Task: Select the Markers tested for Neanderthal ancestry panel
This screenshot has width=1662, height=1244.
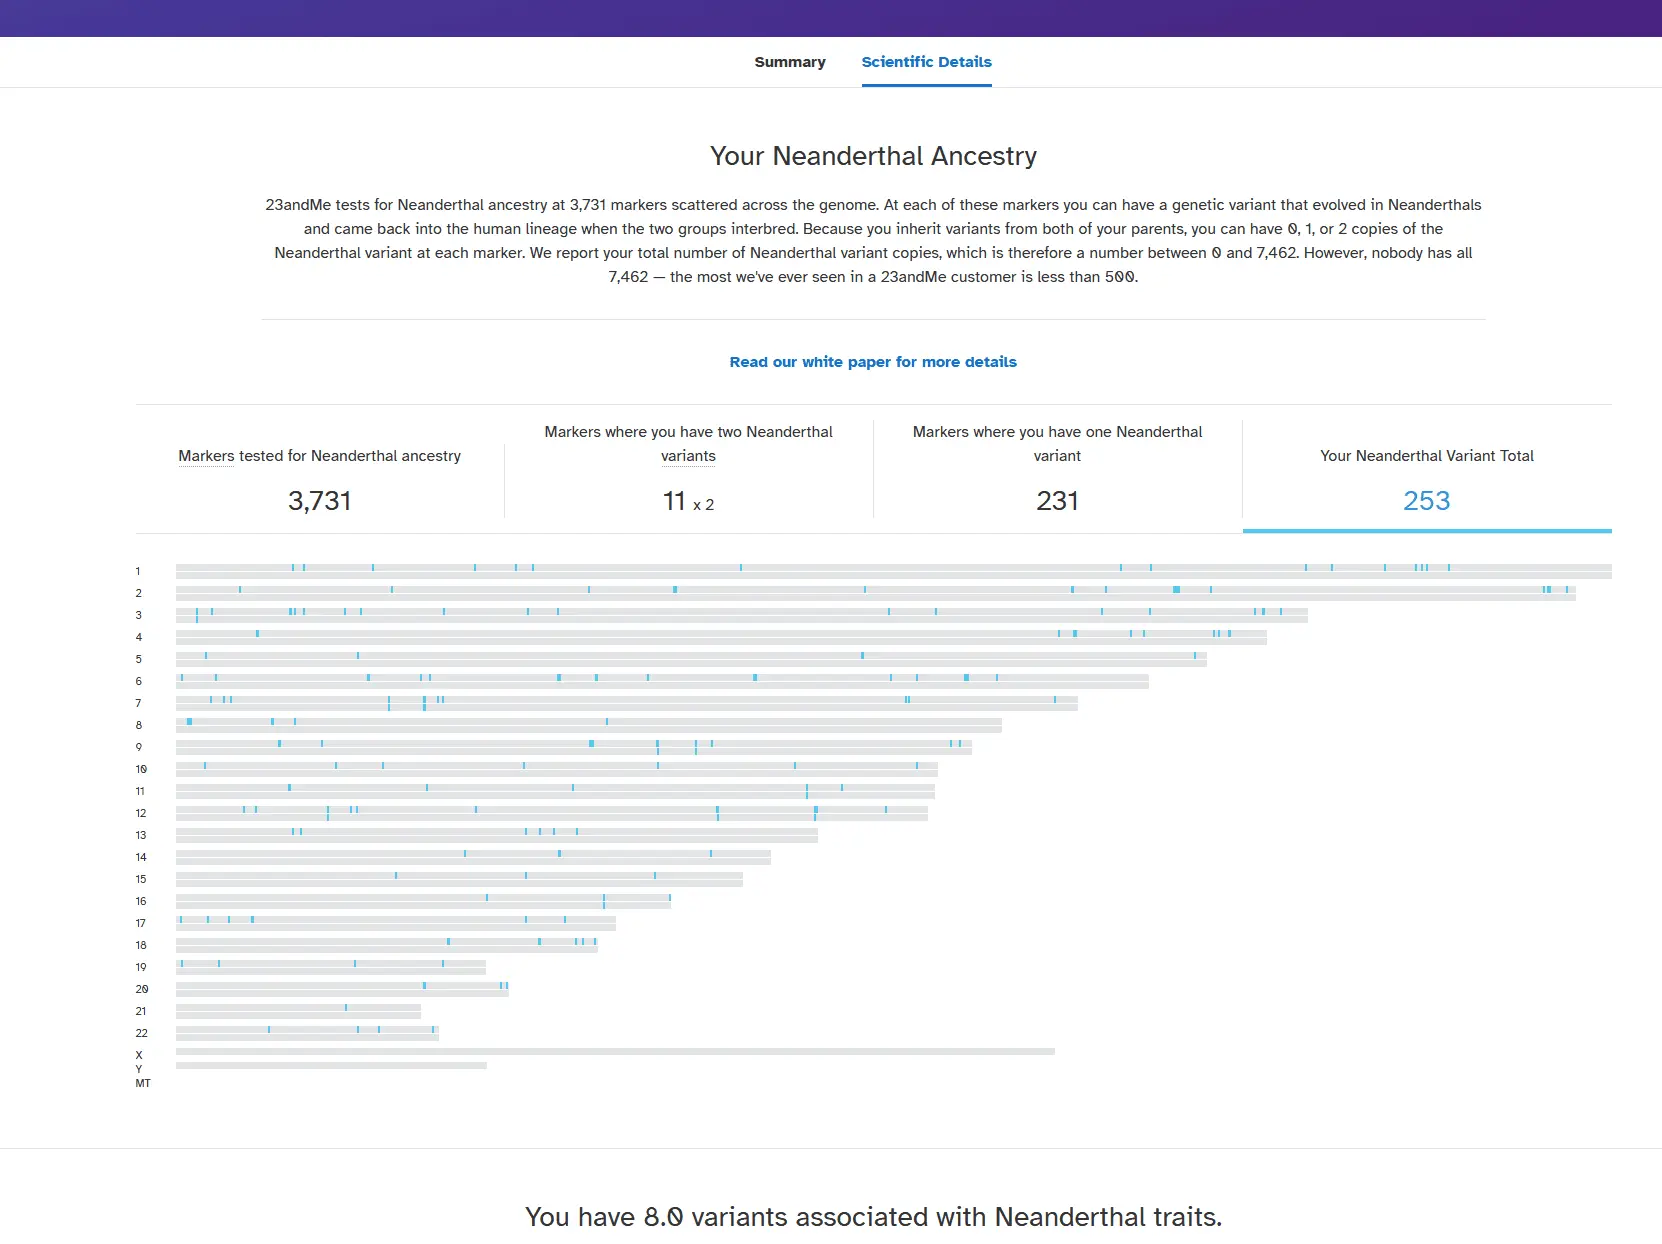Action: click(x=320, y=475)
